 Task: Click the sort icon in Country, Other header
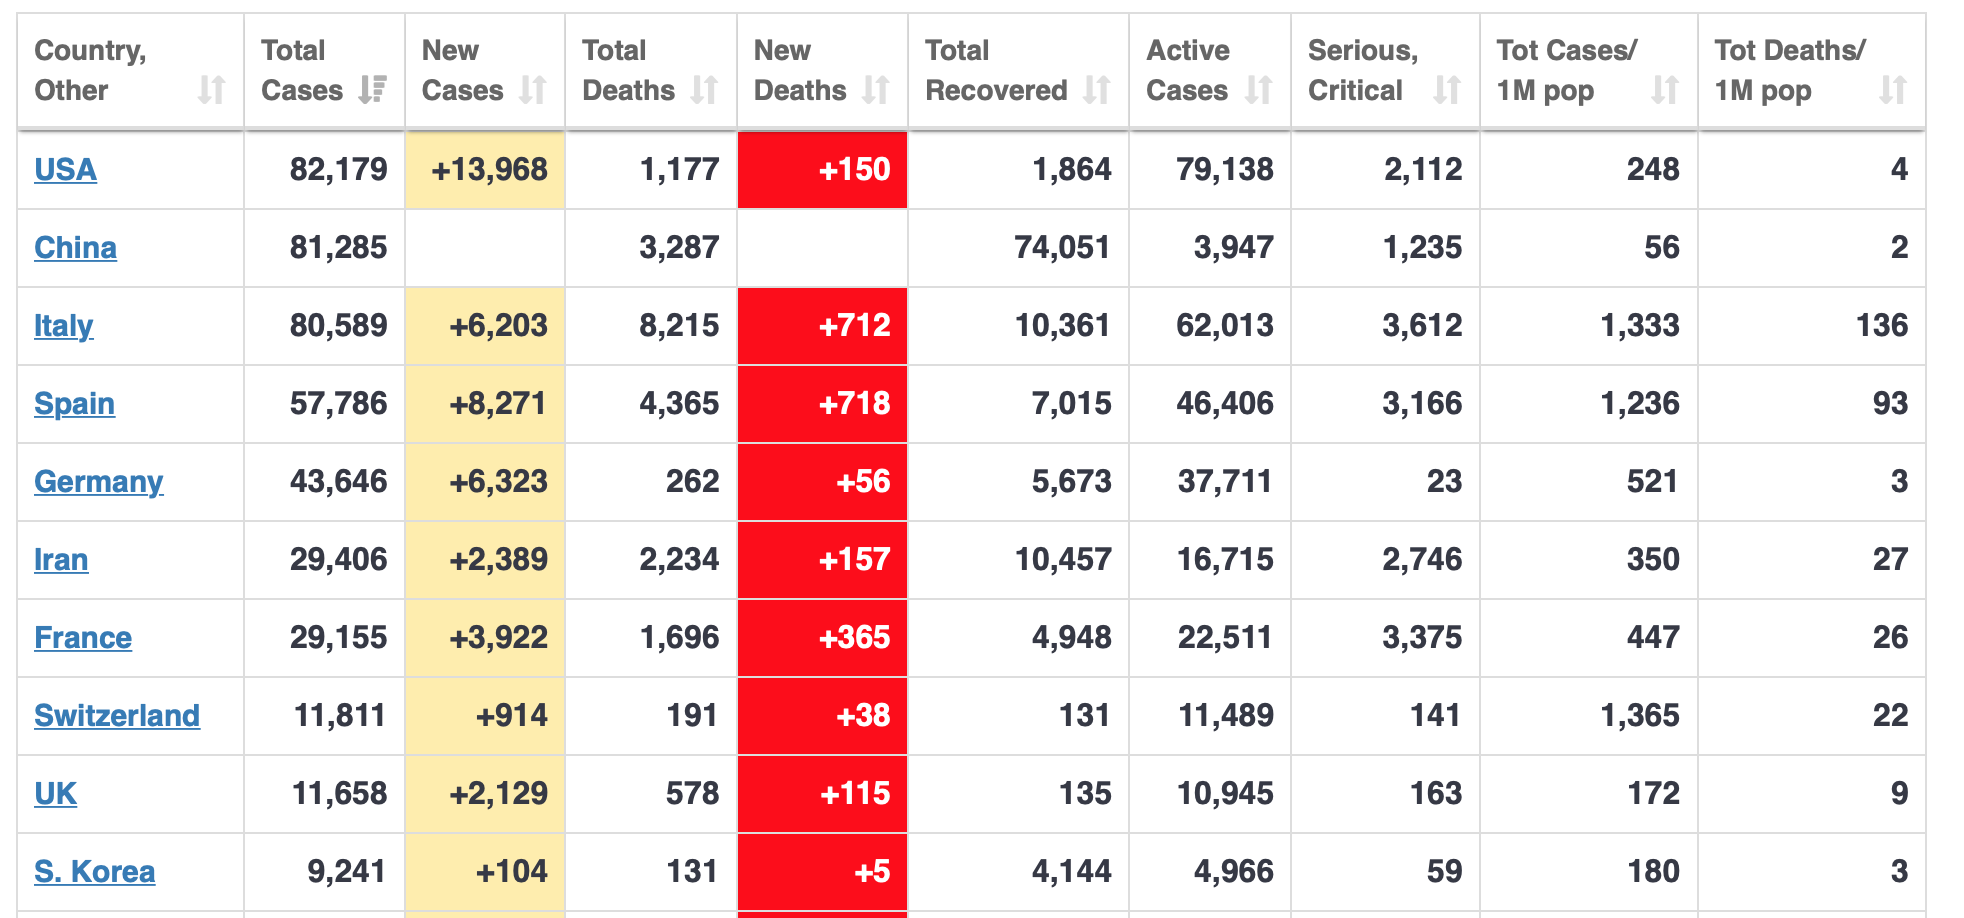[x=211, y=90]
